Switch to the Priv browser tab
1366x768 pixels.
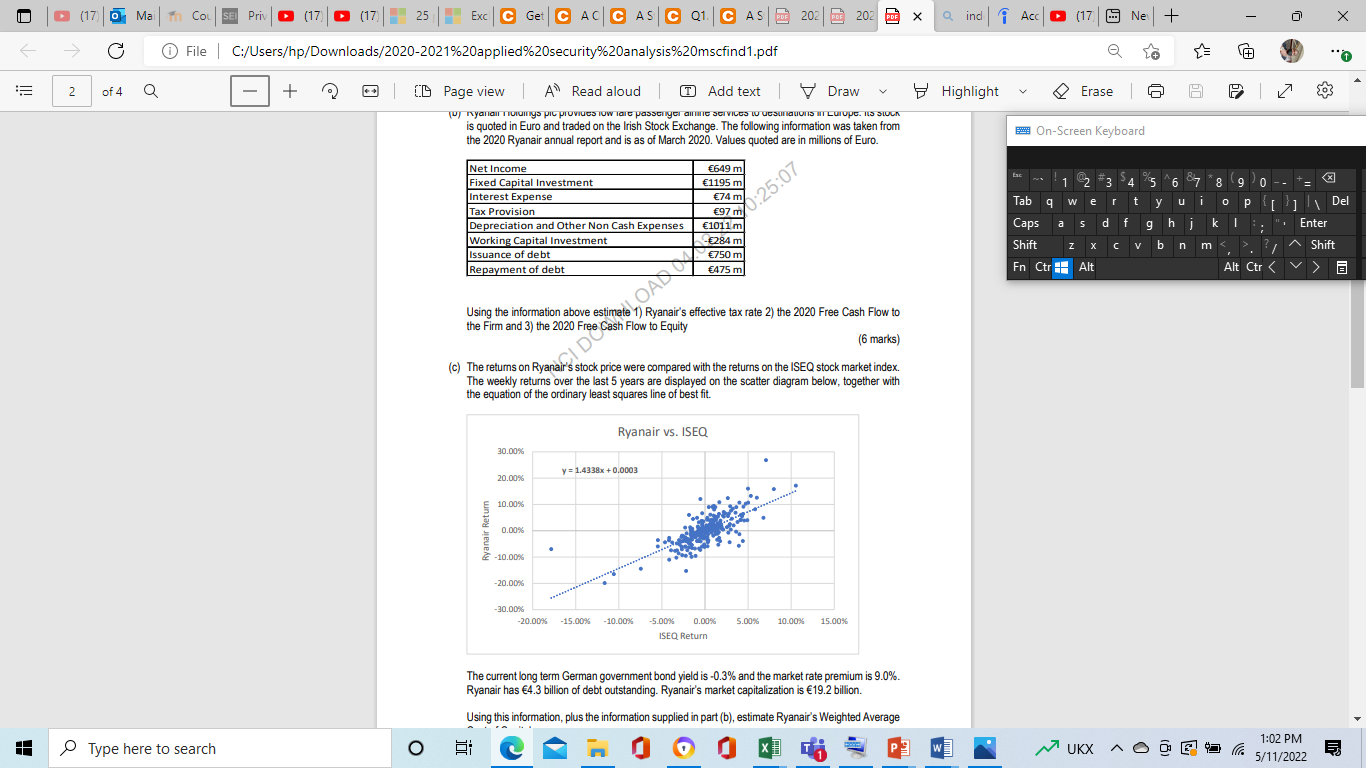246,17
